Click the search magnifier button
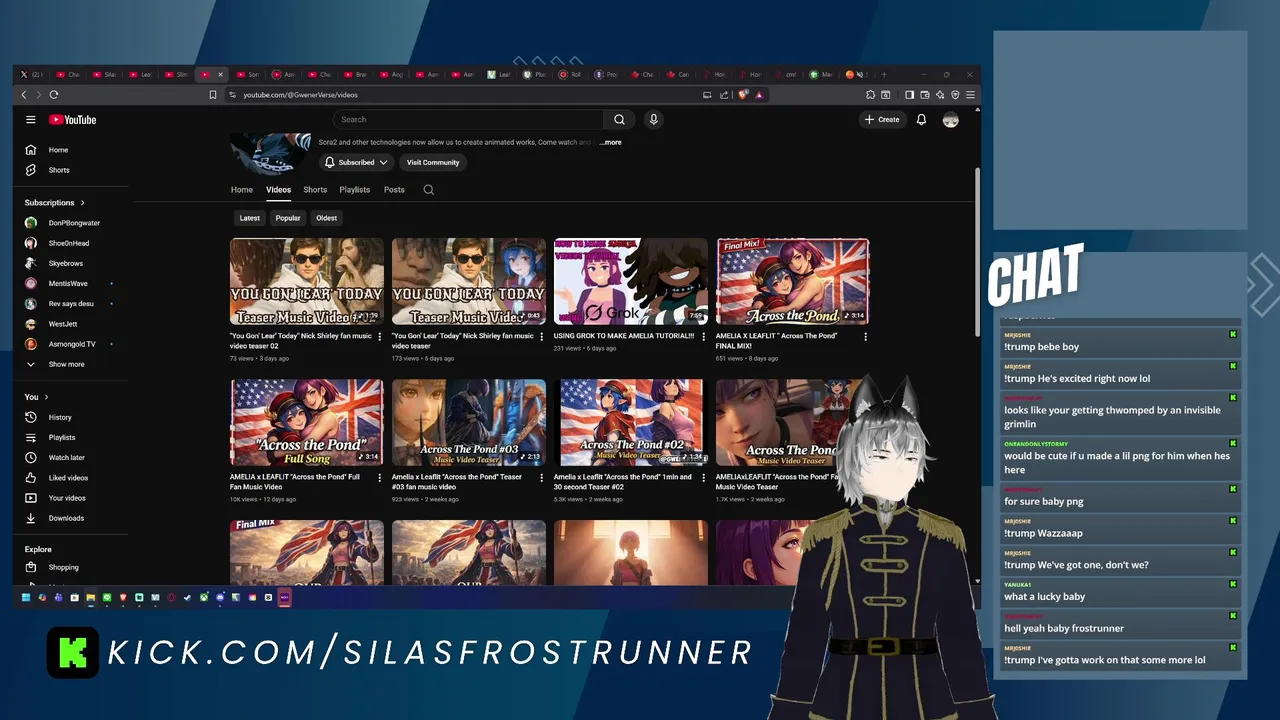 pyautogui.click(x=619, y=120)
